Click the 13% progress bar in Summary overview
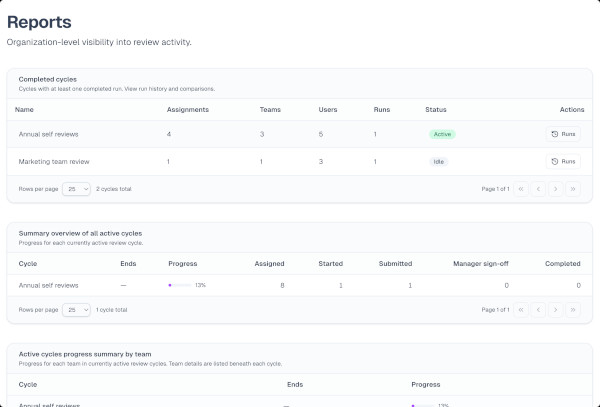600x407 pixels. 180,285
